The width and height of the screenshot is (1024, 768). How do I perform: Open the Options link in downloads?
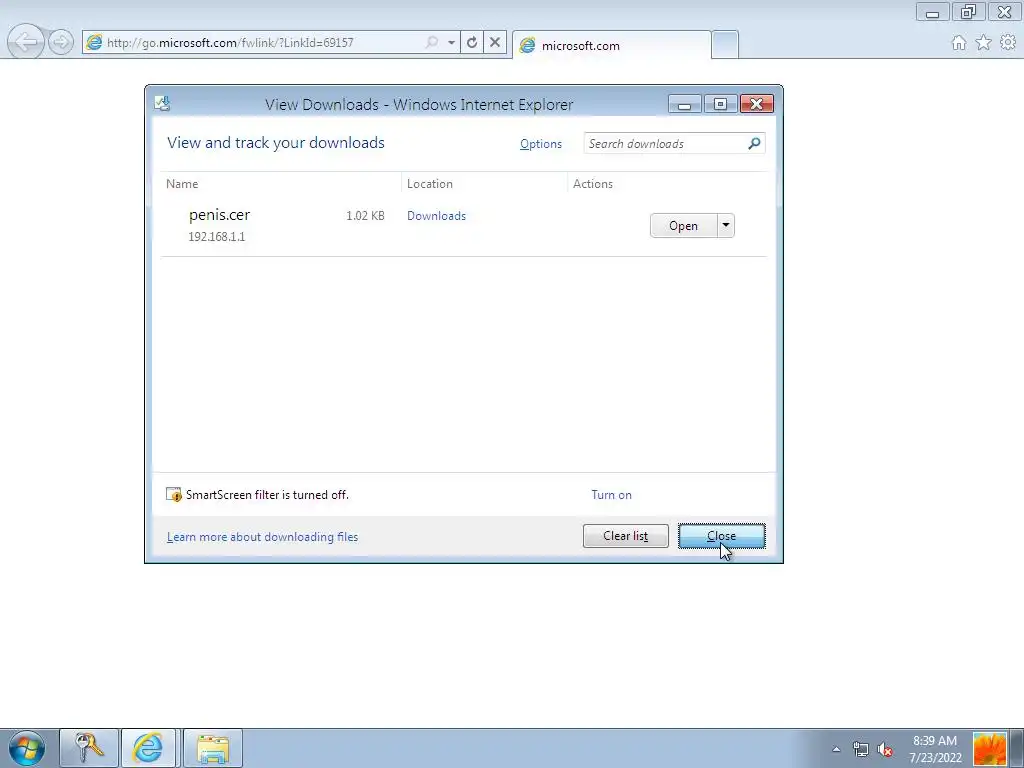tap(541, 144)
